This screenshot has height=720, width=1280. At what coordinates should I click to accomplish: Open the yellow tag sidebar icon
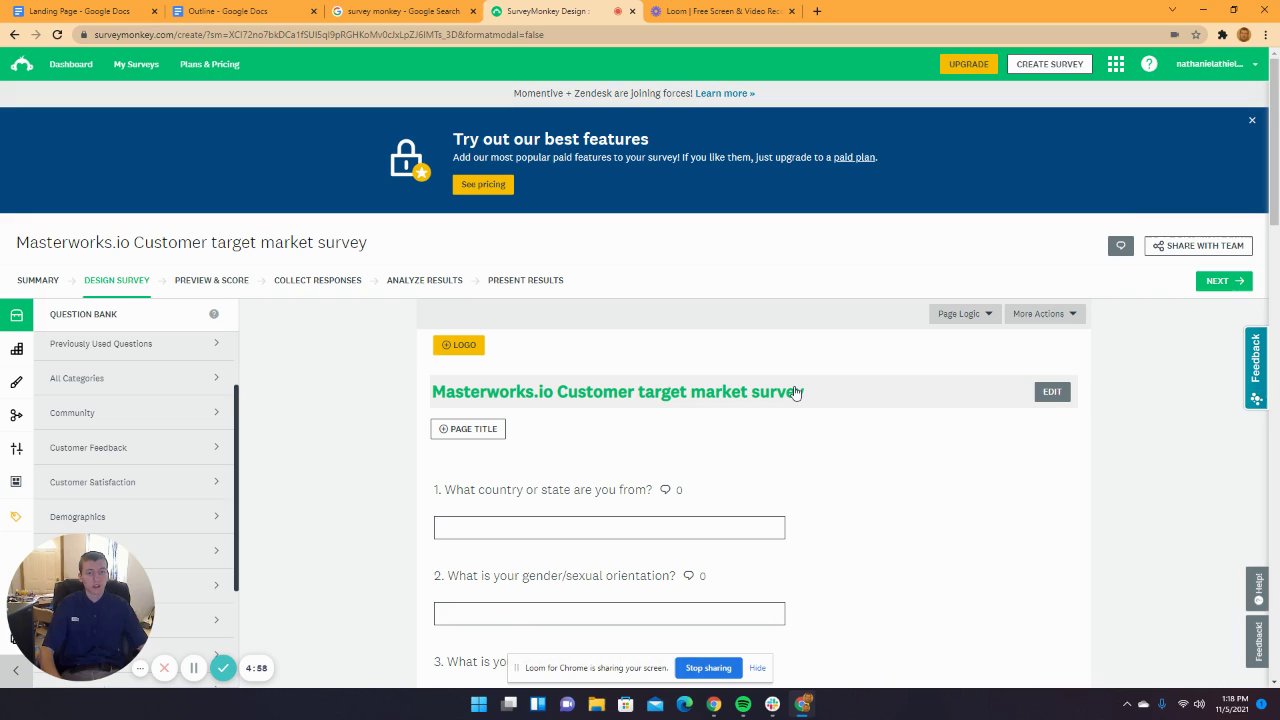point(16,517)
